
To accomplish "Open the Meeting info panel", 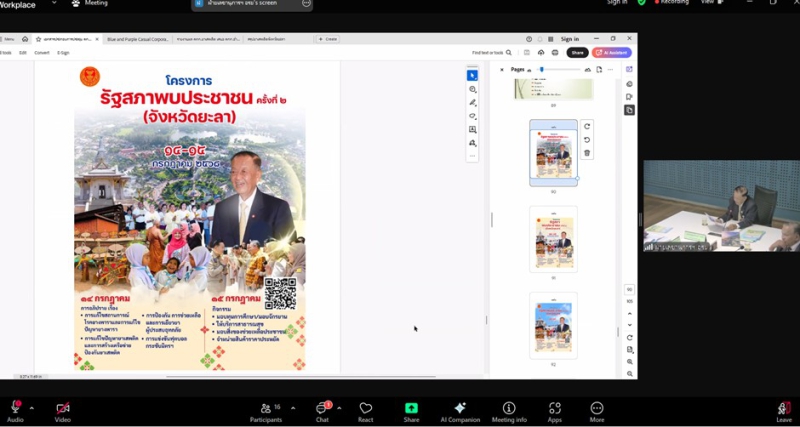I will [x=509, y=409].
